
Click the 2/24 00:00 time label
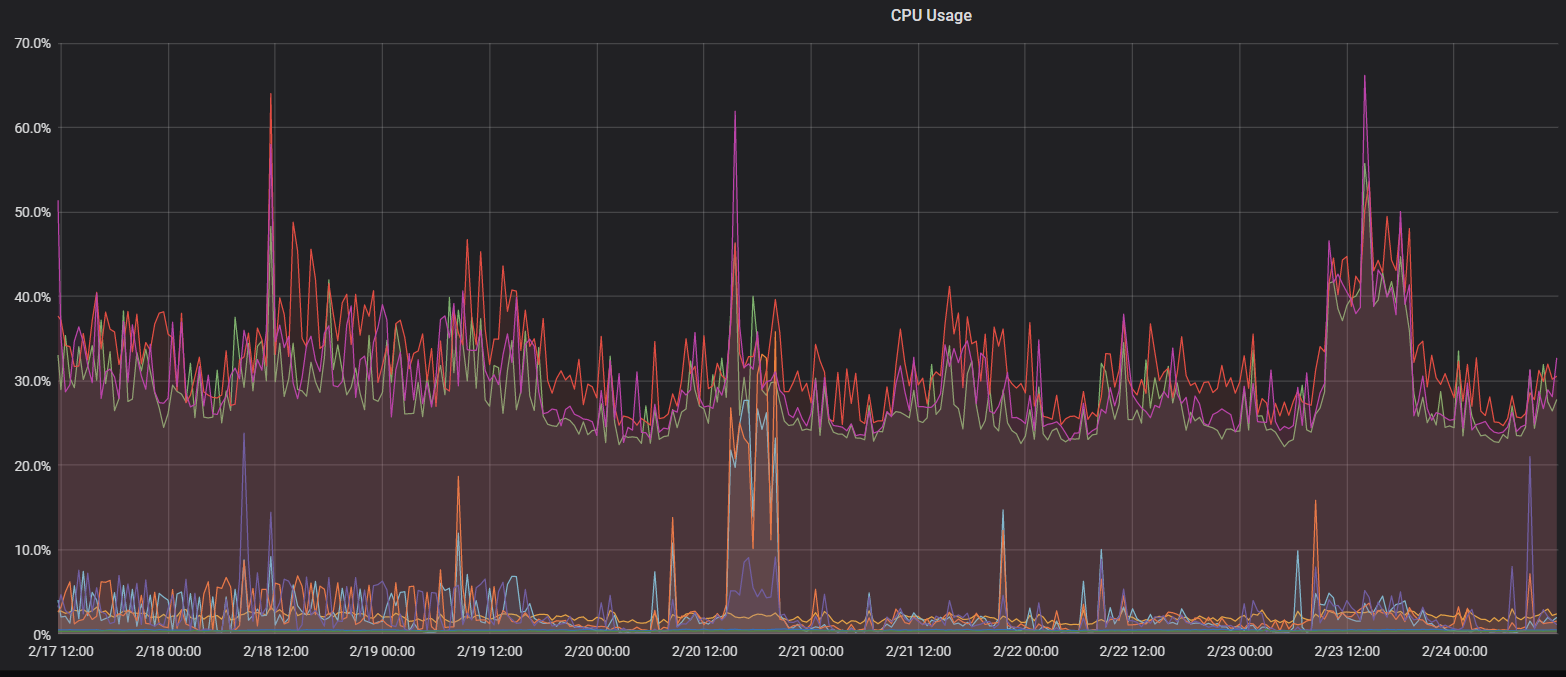point(1453,651)
